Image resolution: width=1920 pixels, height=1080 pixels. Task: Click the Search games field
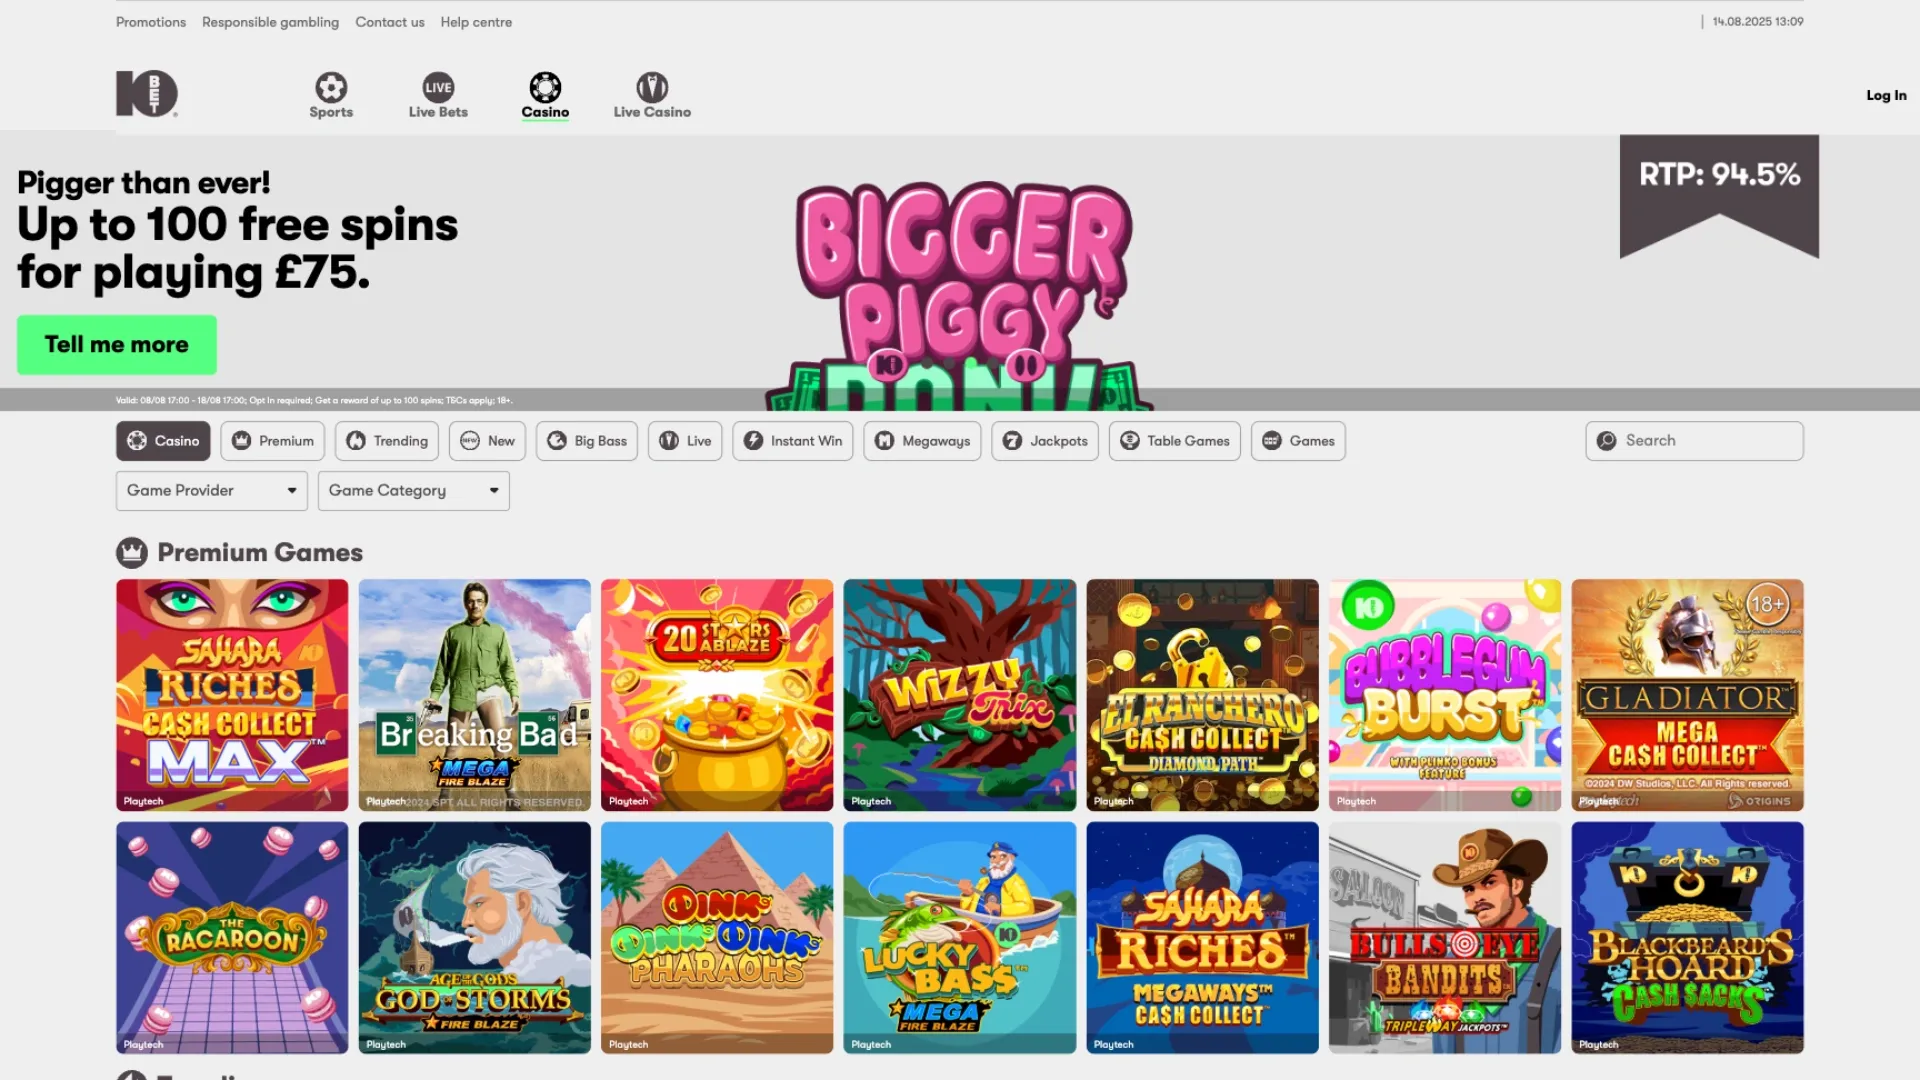pyautogui.click(x=1694, y=441)
